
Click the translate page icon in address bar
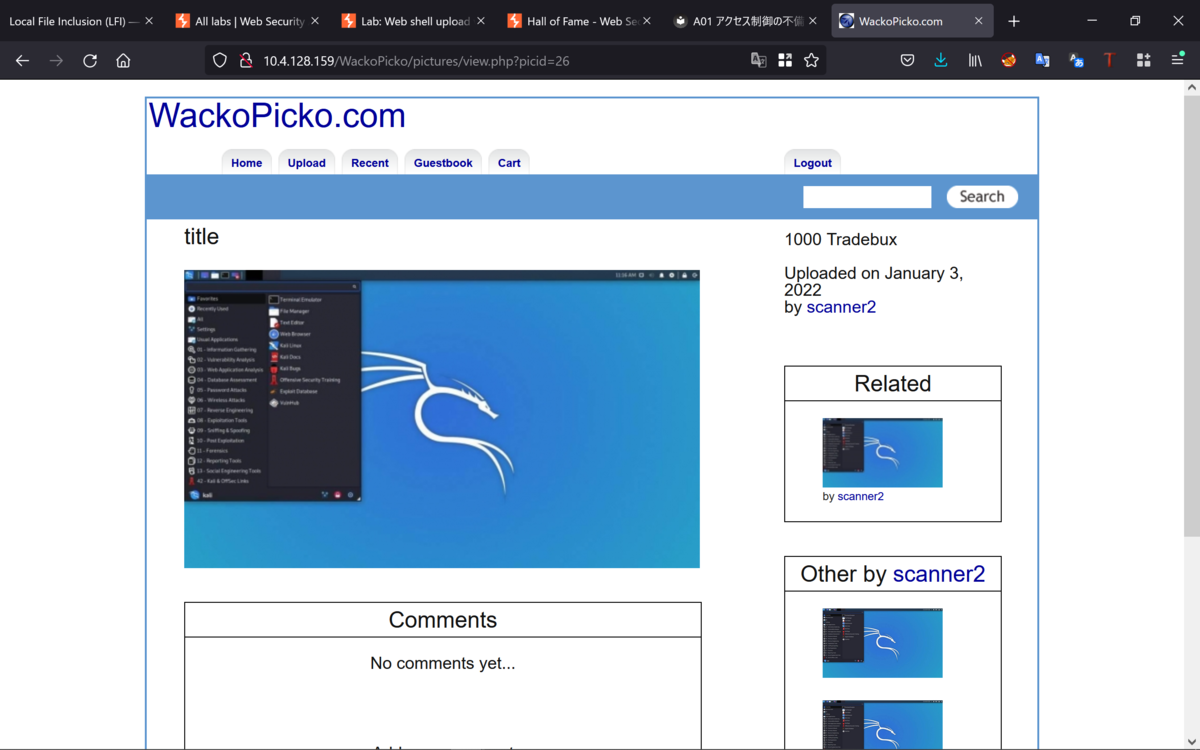(759, 61)
